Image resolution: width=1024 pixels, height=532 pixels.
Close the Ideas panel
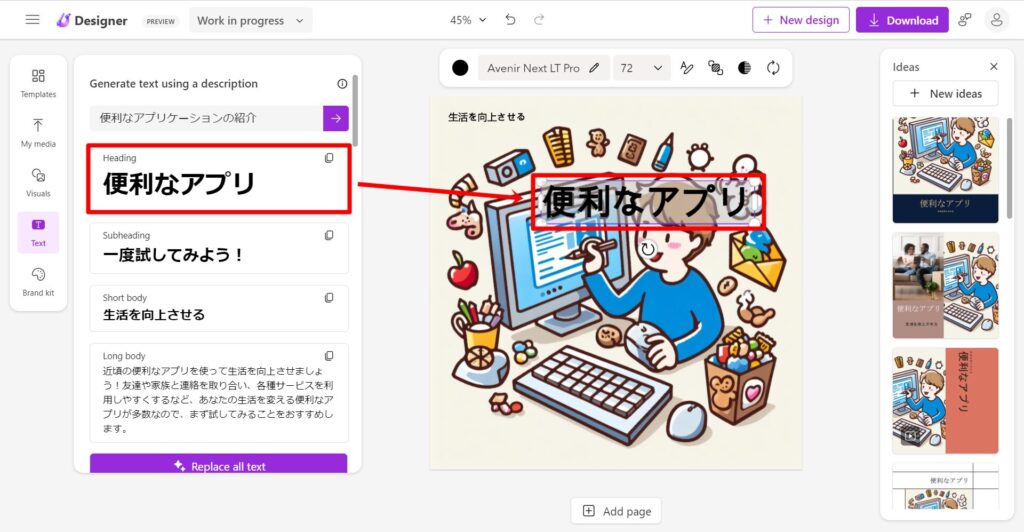(x=993, y=67)
